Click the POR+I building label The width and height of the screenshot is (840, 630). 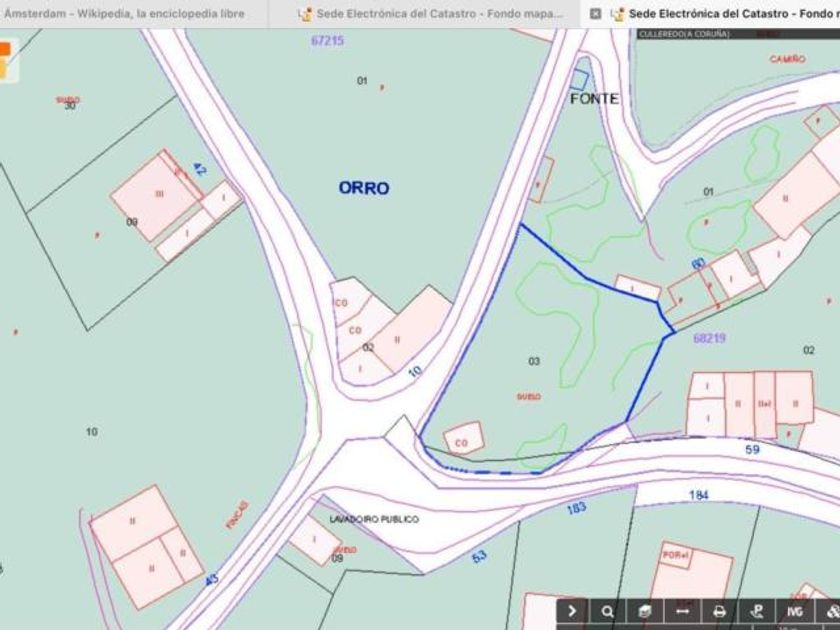[675, 555]
